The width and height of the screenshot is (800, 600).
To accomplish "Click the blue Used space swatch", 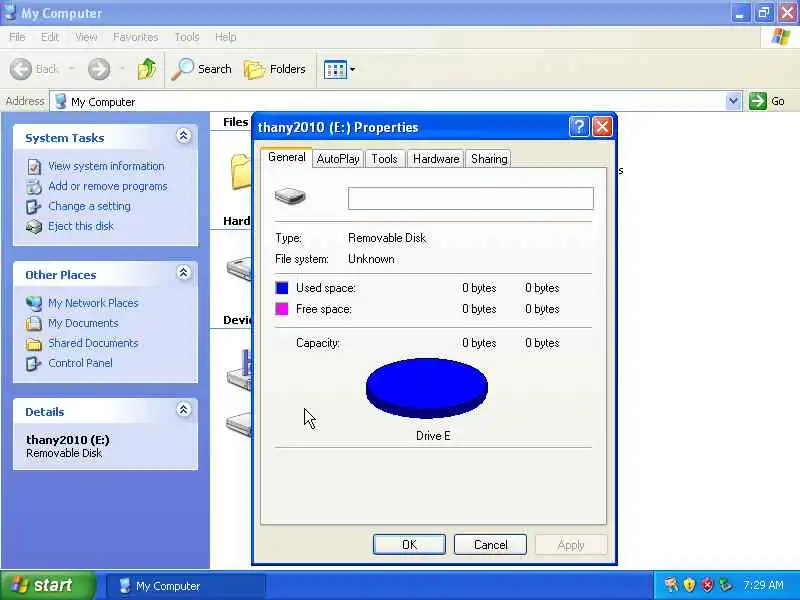I will point(282,288).
